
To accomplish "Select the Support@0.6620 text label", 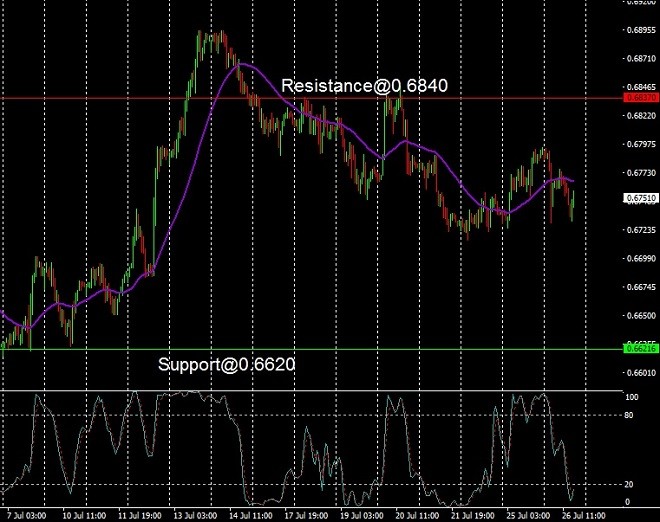I will pyautogui.click(x=227, y=365).
